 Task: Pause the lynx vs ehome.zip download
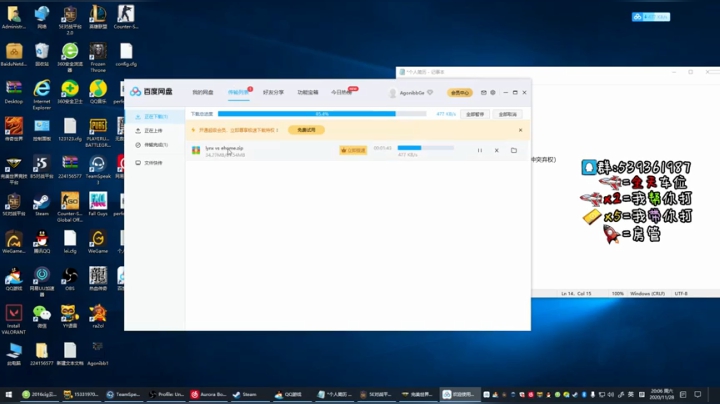480,151
